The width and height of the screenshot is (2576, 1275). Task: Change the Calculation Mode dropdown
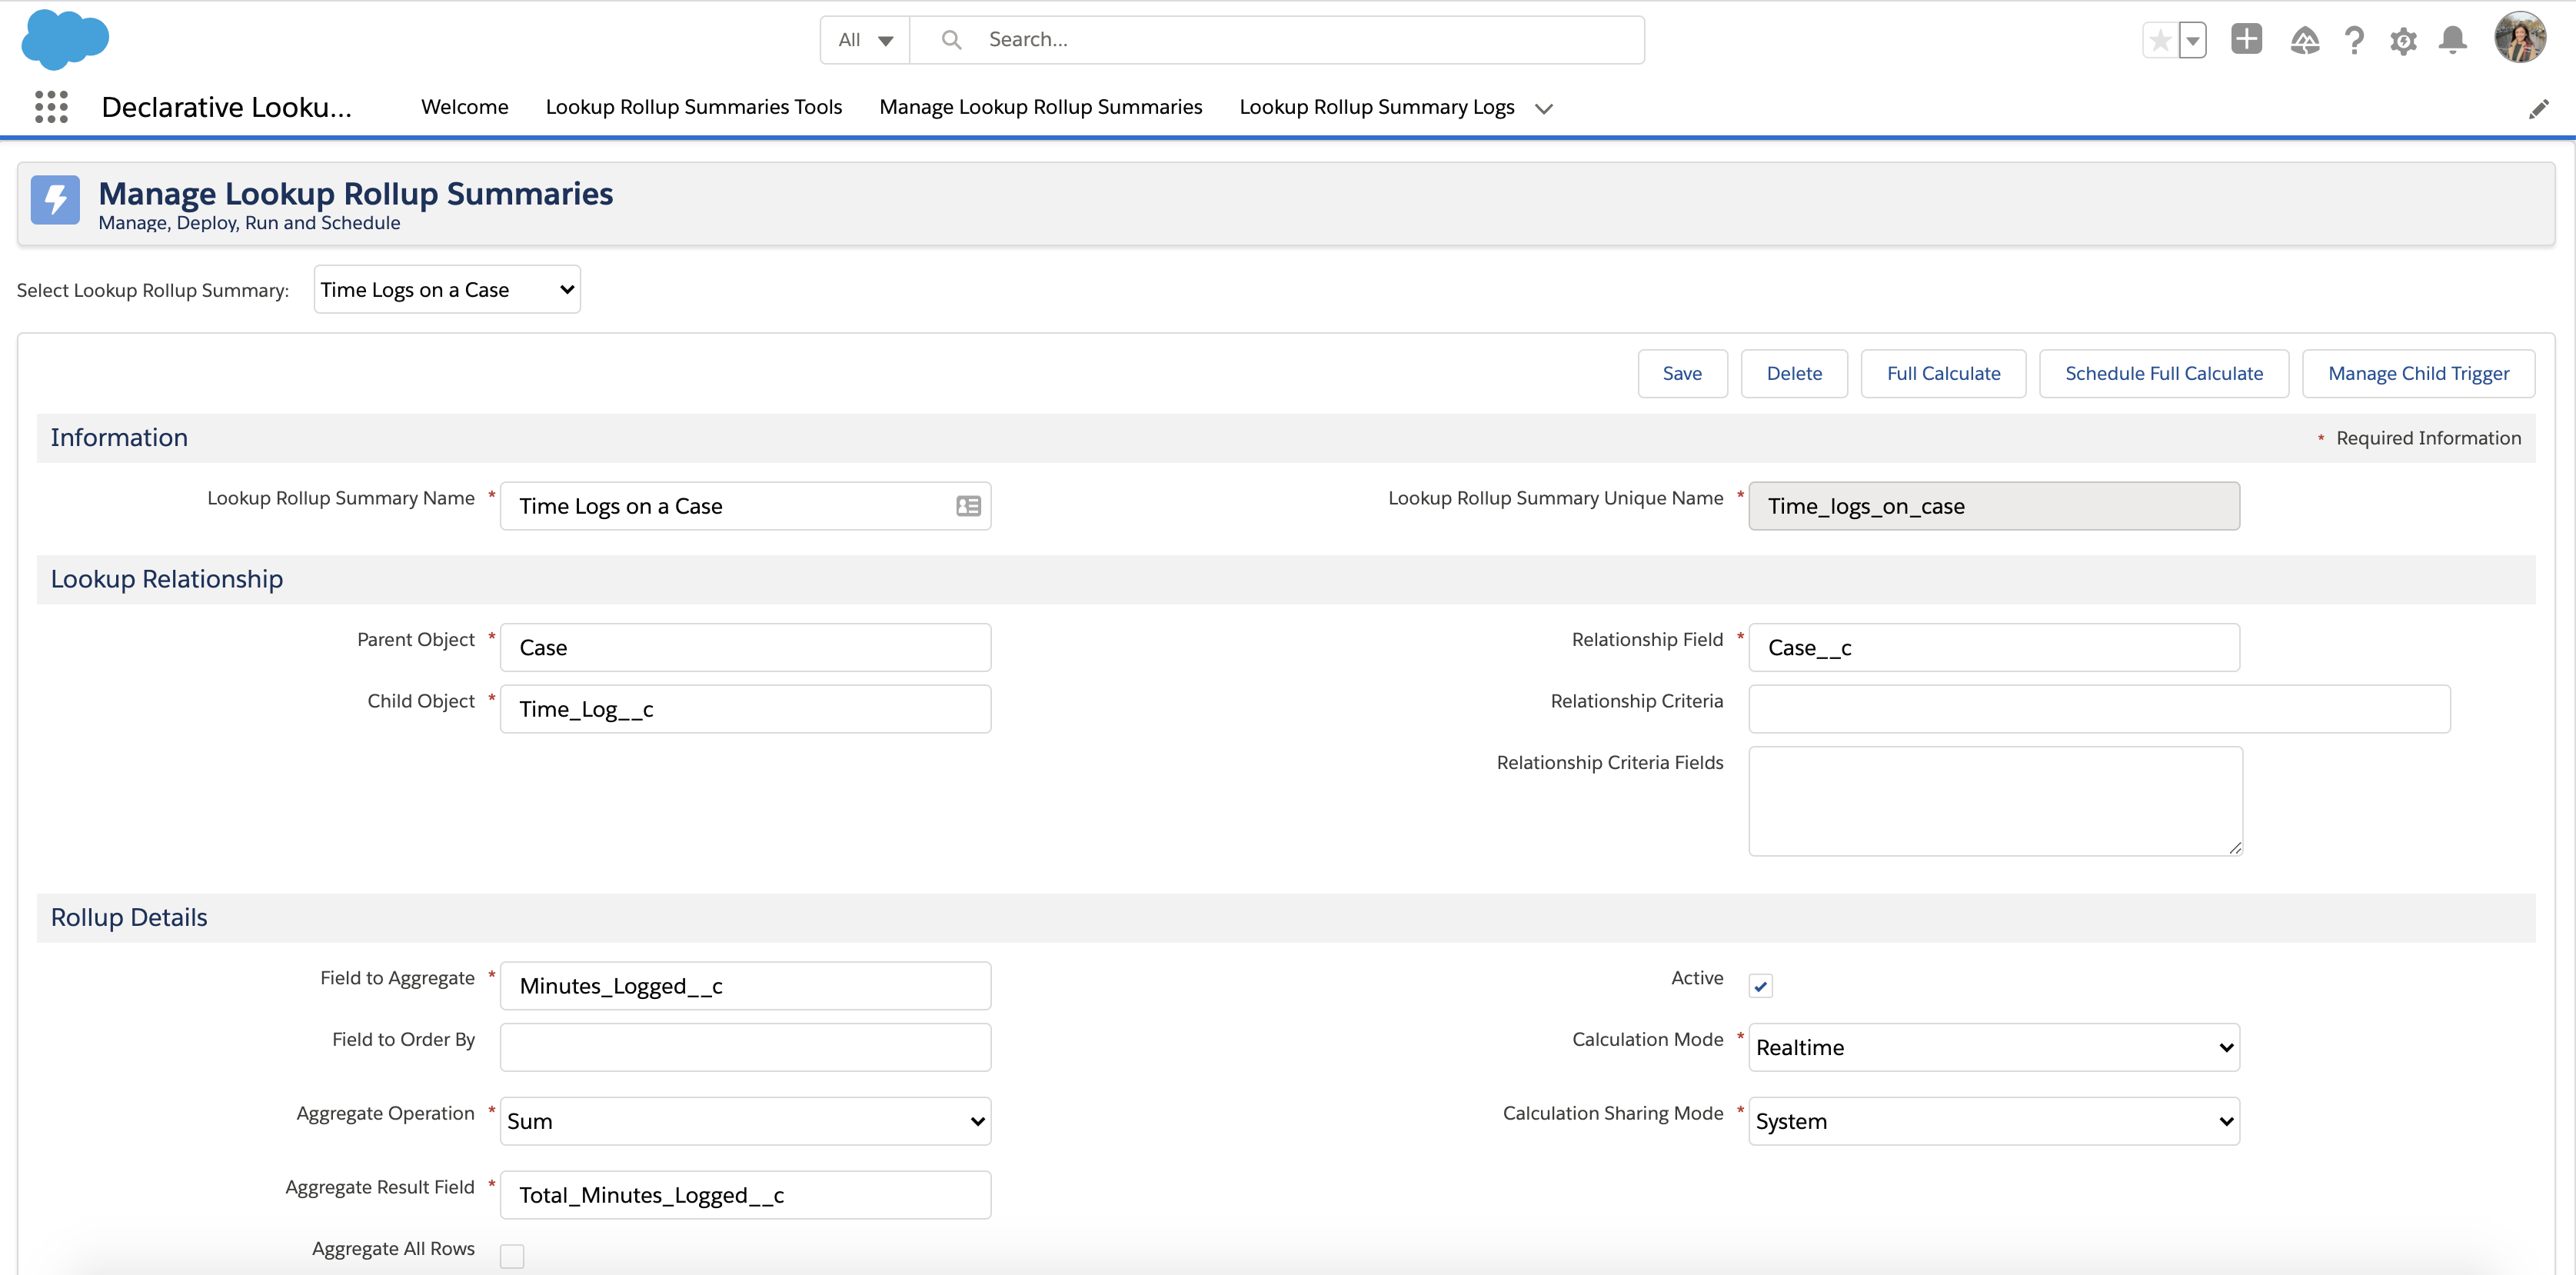click(x=1994, y=1047)
